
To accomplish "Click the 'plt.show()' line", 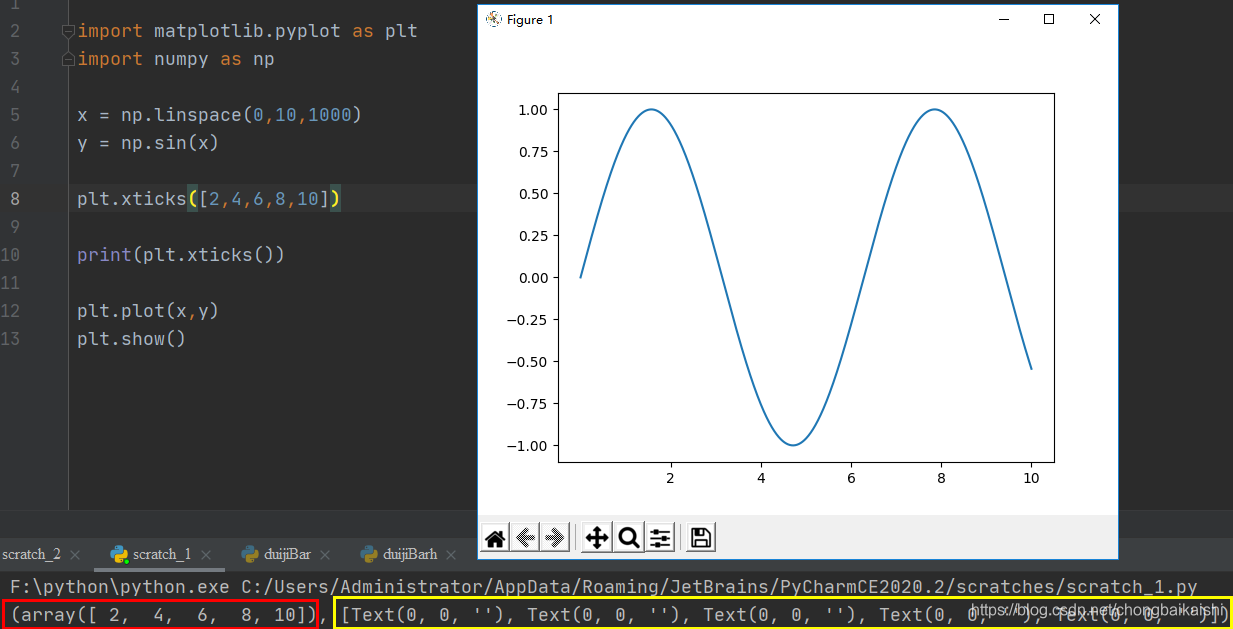I will point(132,339).
